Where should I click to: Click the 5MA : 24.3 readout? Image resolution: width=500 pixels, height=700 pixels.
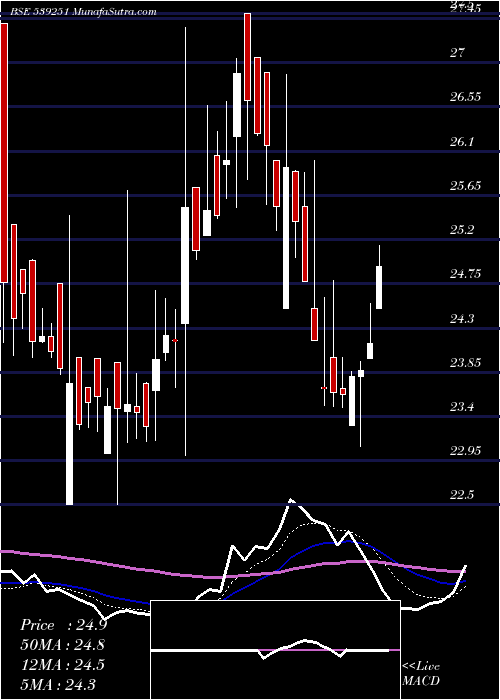(58, 684)
